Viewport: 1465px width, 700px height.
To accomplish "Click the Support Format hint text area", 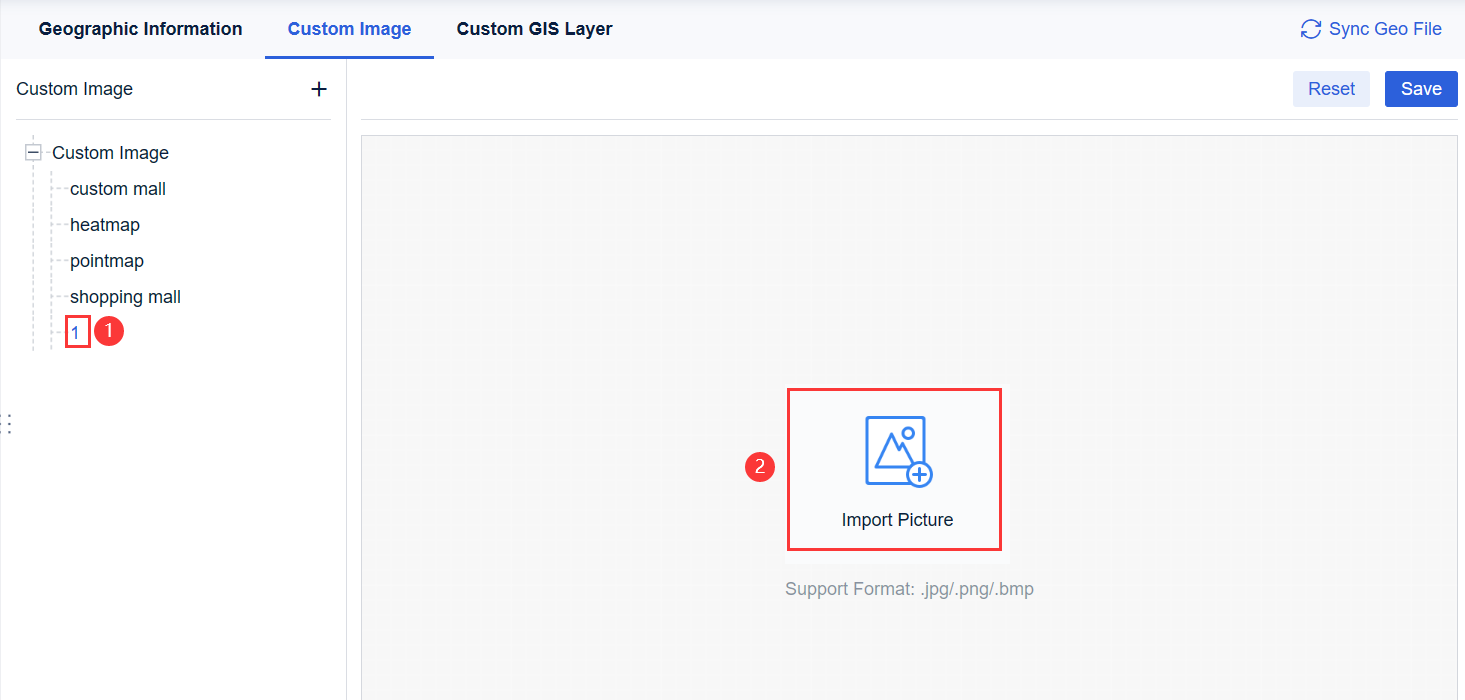I will (x=908, y=588).
